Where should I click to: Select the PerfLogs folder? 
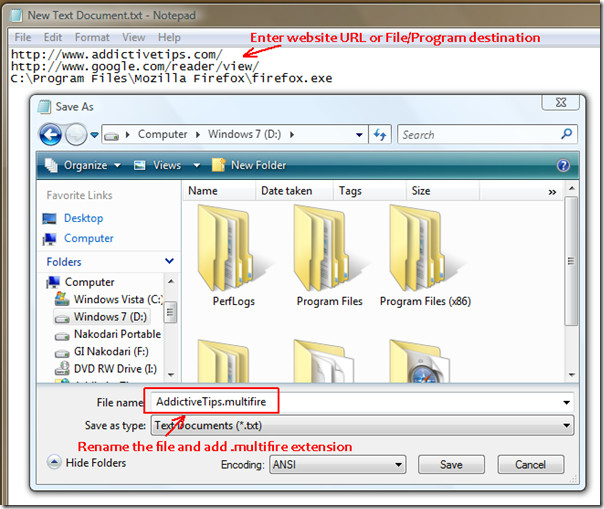pyautogui.click(x=233, y=256)
